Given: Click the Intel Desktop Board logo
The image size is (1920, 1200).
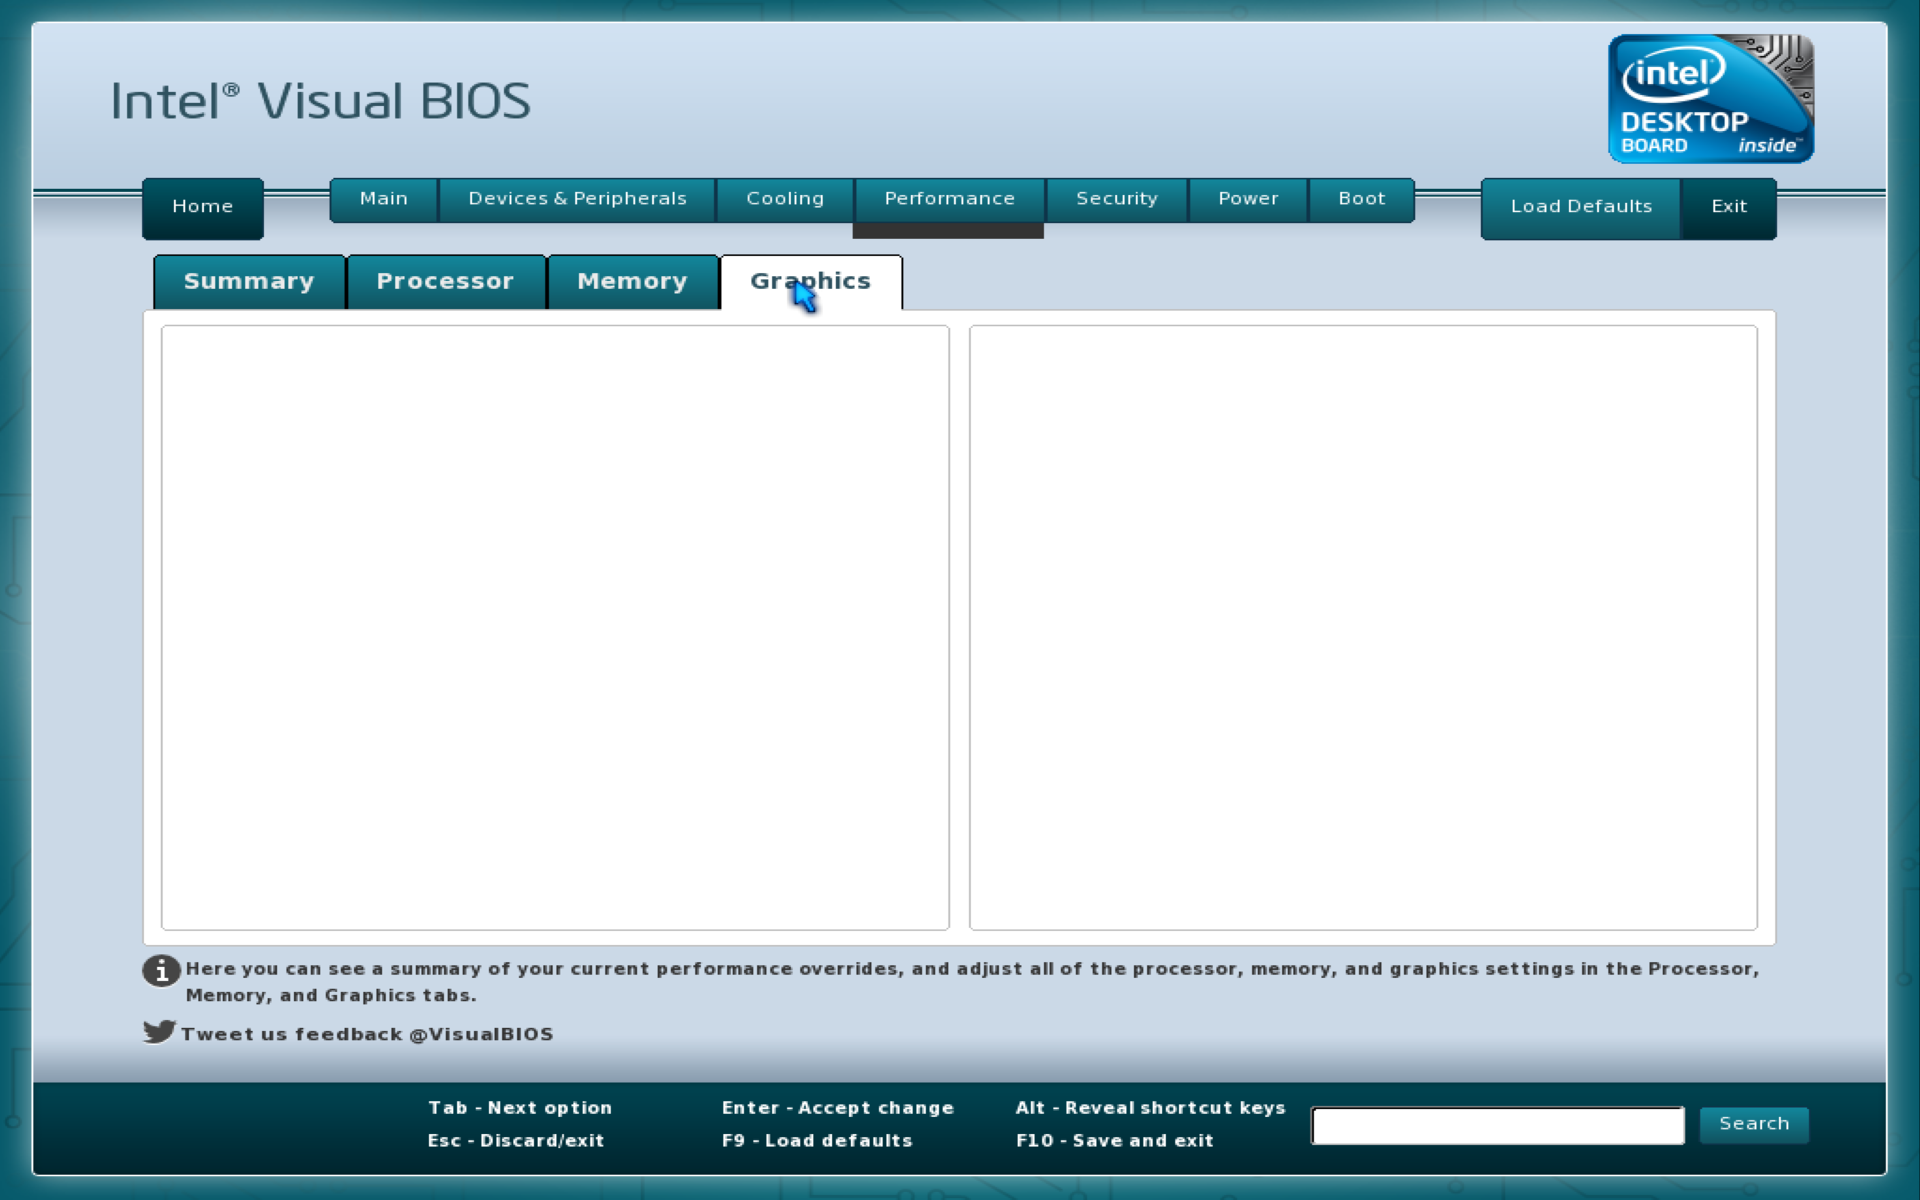Looking at the screenshot, I should pyautogui.click(x=1710, y=98).
